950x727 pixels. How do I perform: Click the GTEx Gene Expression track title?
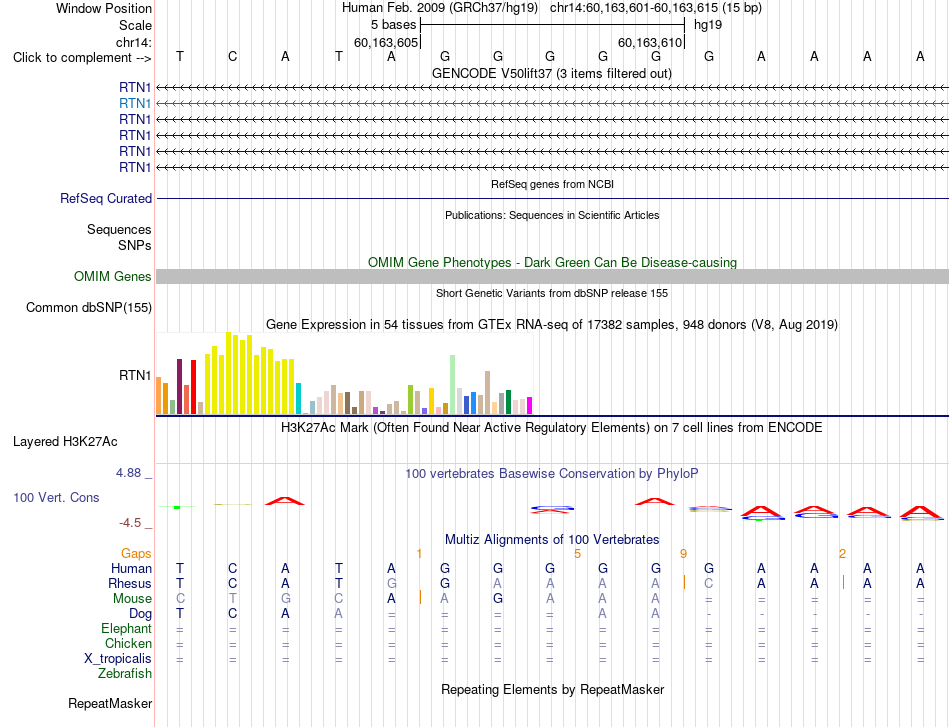tap(552, 325)
